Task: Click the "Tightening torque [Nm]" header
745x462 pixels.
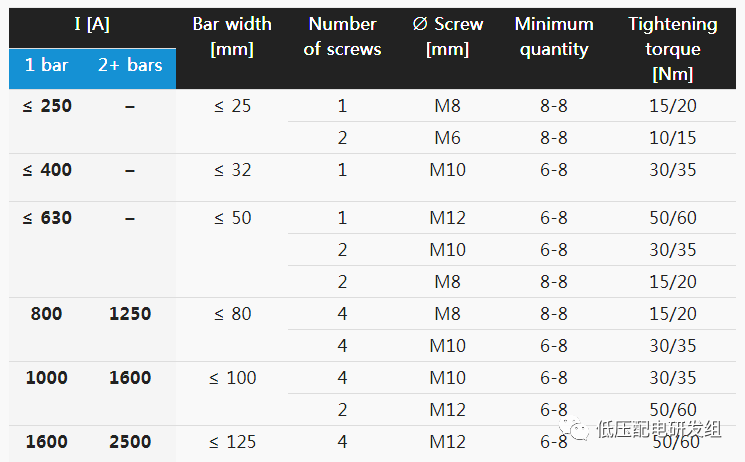Action: [673, 48]
